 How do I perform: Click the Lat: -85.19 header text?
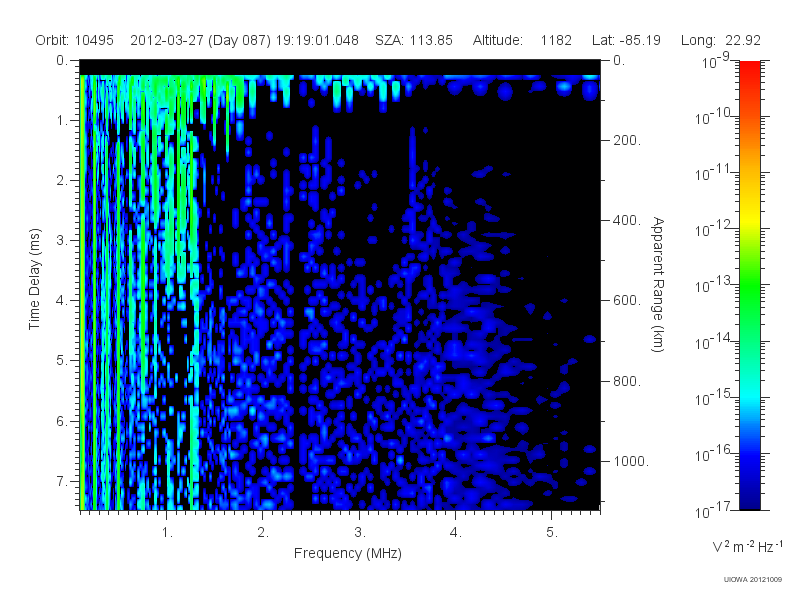click(x=626, y=40)
